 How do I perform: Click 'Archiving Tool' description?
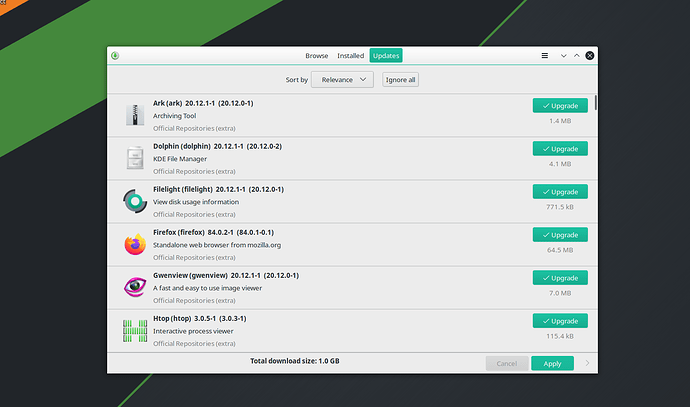pos(175,116)
